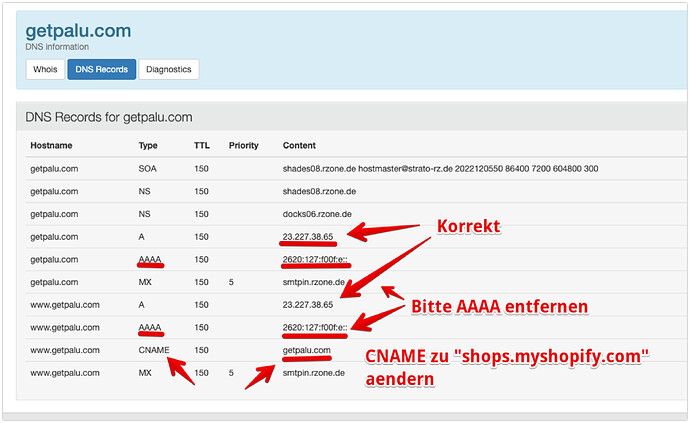Click the Content column header

click(299, 146)
